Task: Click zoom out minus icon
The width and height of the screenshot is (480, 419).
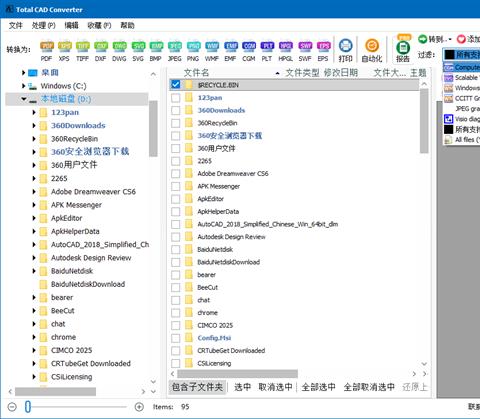Action: (12, 407)
